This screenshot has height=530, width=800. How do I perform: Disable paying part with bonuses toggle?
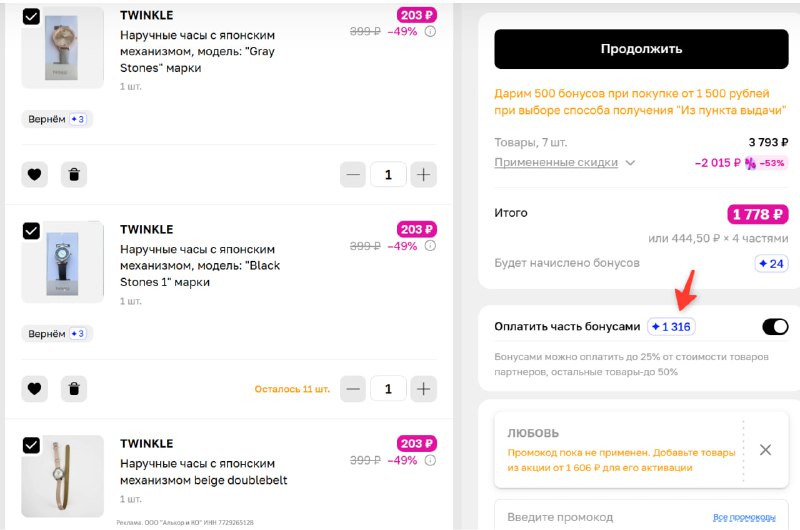point(775,327)
